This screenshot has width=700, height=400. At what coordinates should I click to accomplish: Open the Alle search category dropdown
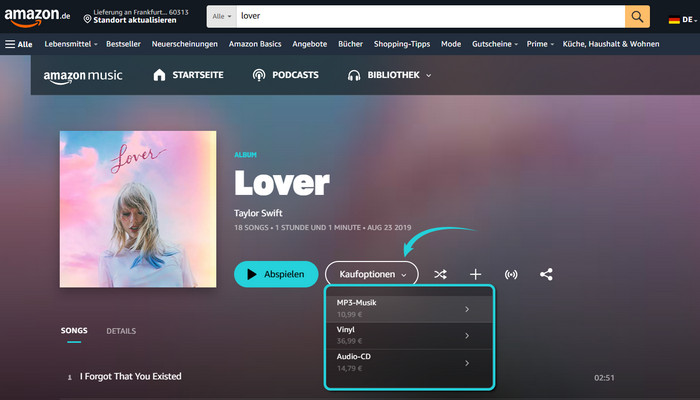[x=222, y=17]
